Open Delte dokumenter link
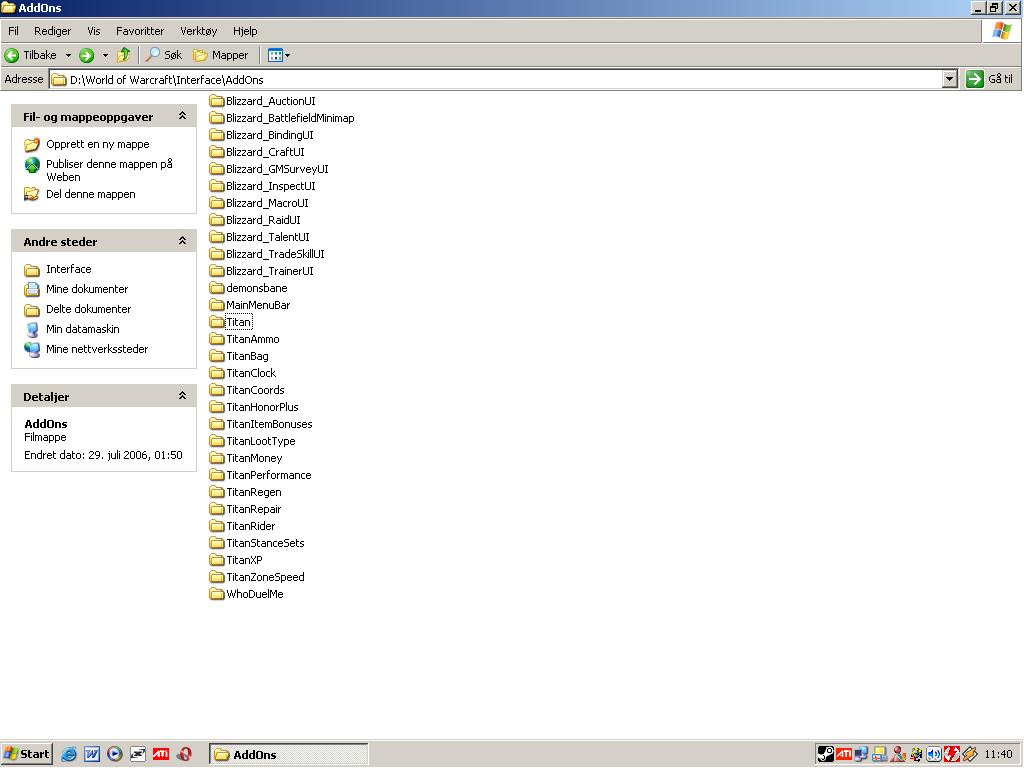 click(88, 309)
